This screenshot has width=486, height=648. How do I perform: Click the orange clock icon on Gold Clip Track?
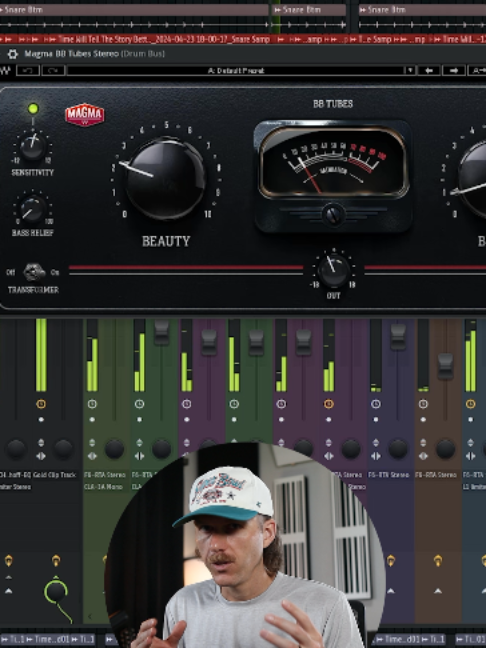click(41, 404)
